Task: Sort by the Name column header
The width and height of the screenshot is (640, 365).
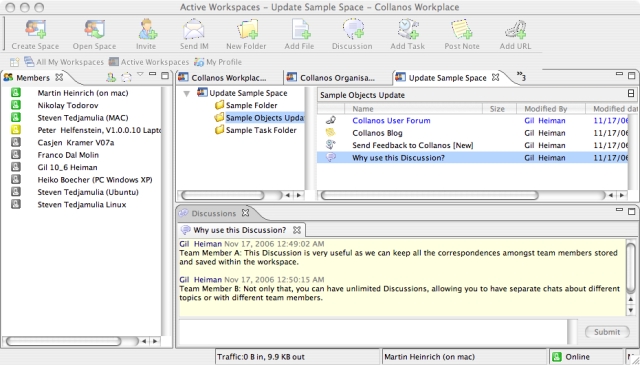Action: click(413, 109)
